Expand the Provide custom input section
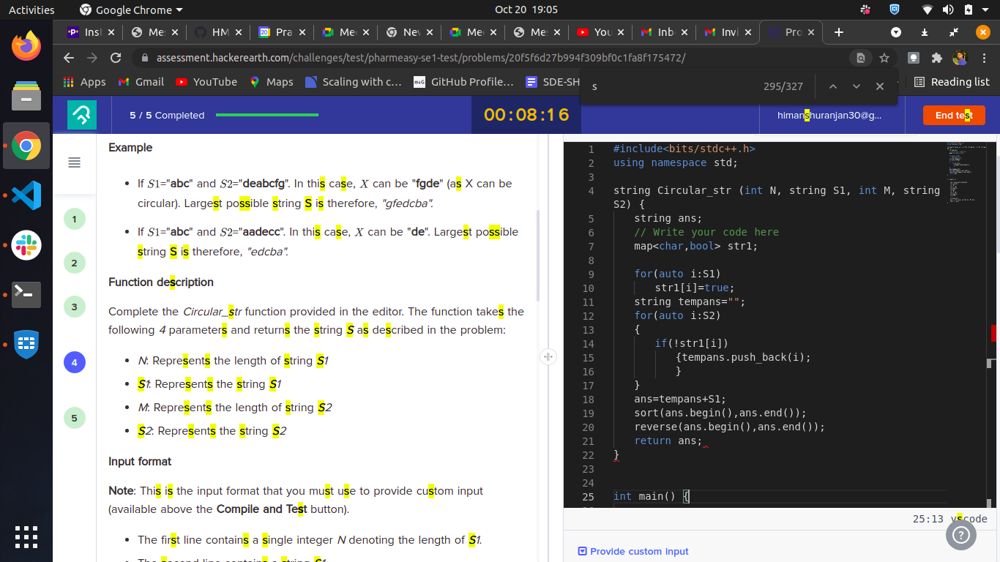 [633, 551]
